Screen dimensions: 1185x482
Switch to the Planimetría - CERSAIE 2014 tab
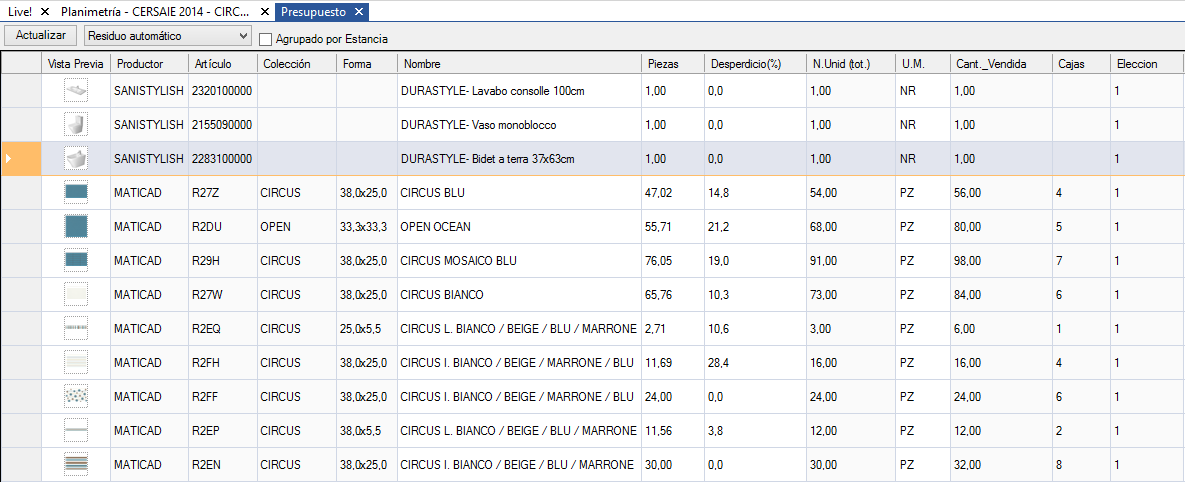pos(156,11)
